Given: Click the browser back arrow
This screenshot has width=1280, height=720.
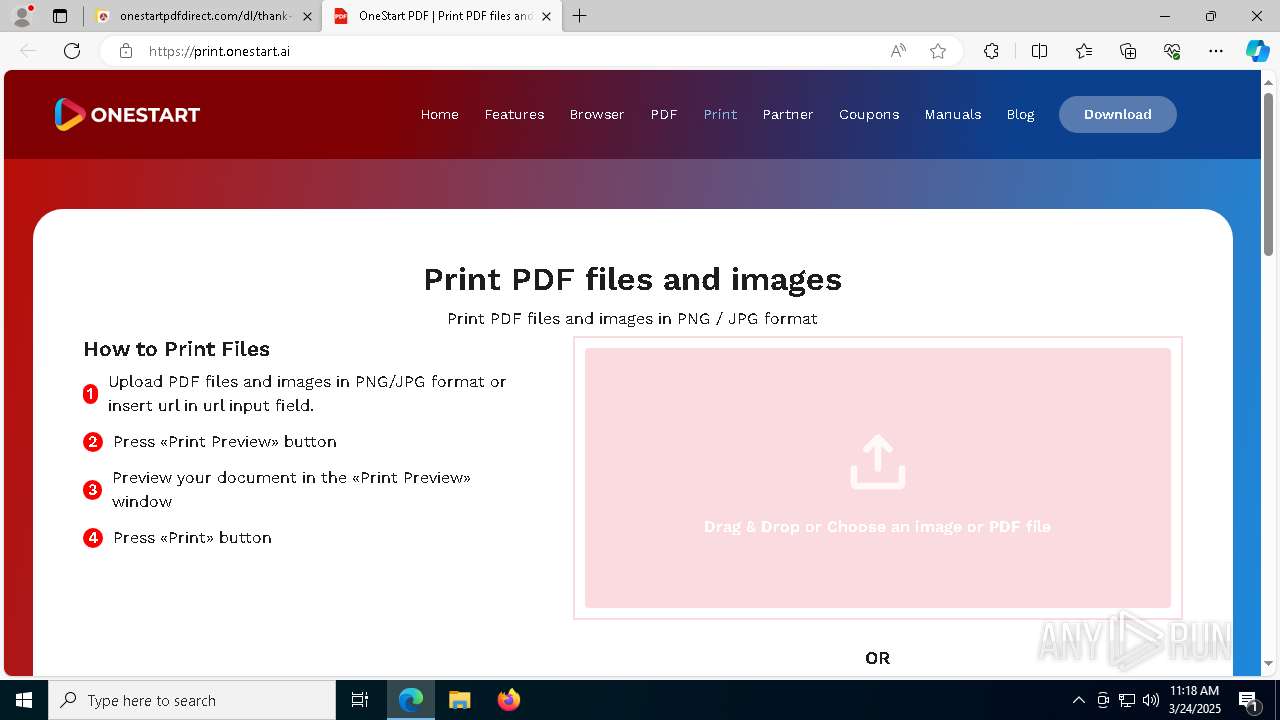Looking at the screenshot, I should click(28, 51).
